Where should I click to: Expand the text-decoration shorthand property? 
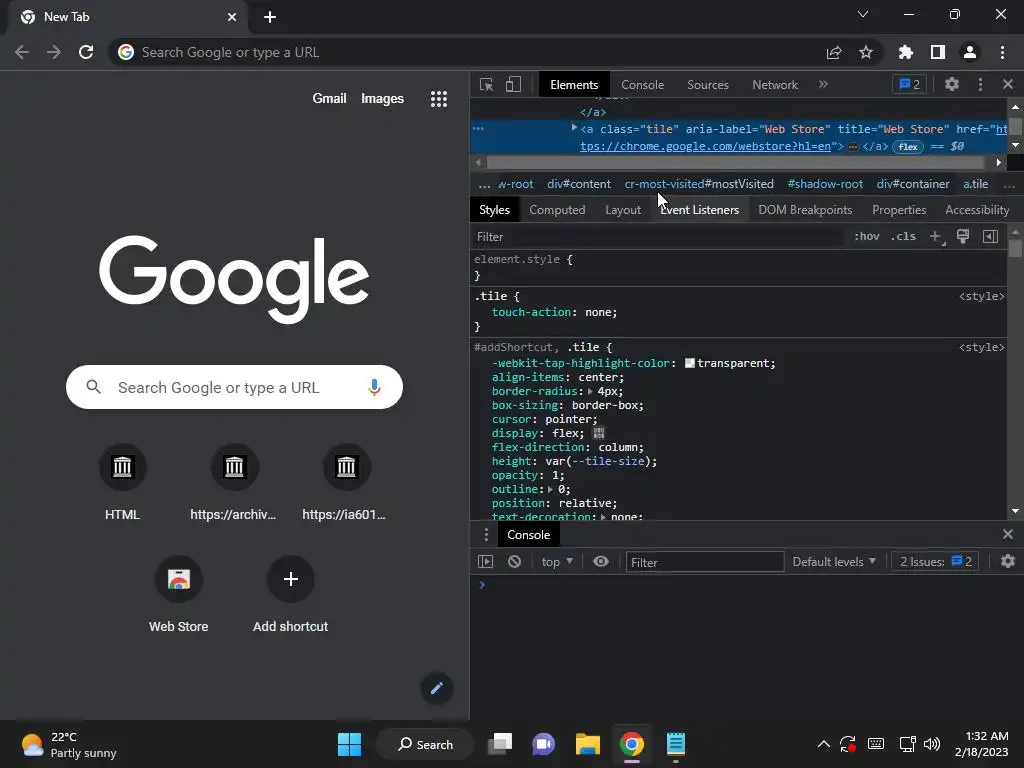tap(603, 517)
